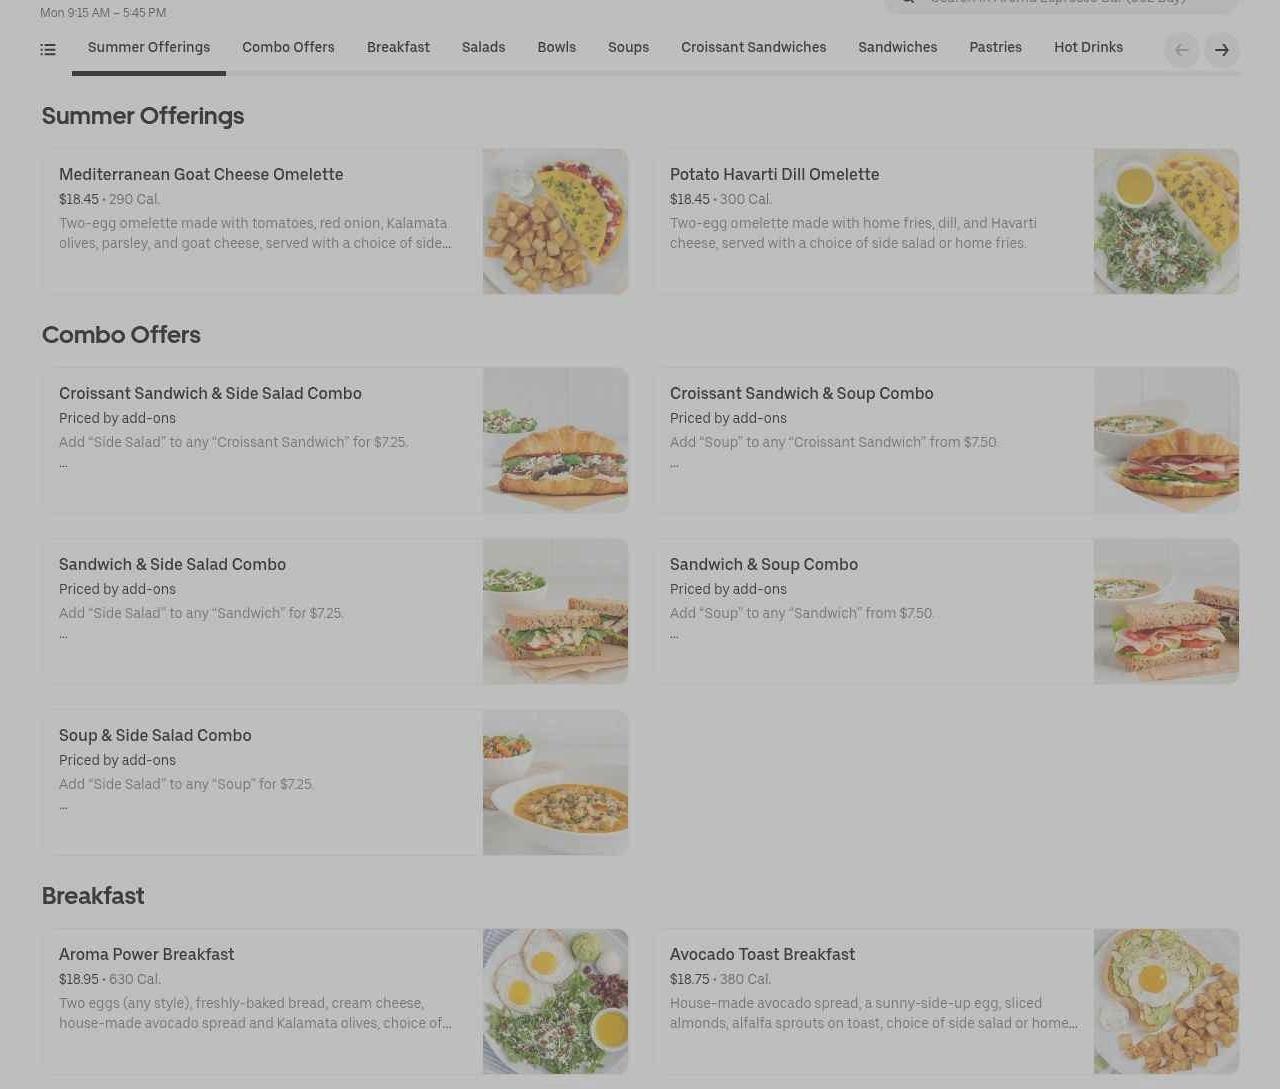Select the Combo Offers tab
This screenshot has height=1089, width=1280.
click(288, 47)
